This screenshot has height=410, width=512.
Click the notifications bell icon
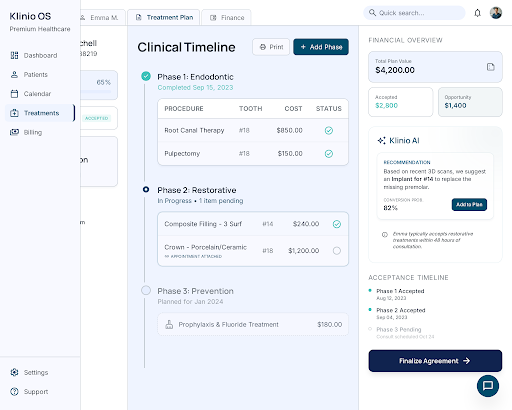477,13
